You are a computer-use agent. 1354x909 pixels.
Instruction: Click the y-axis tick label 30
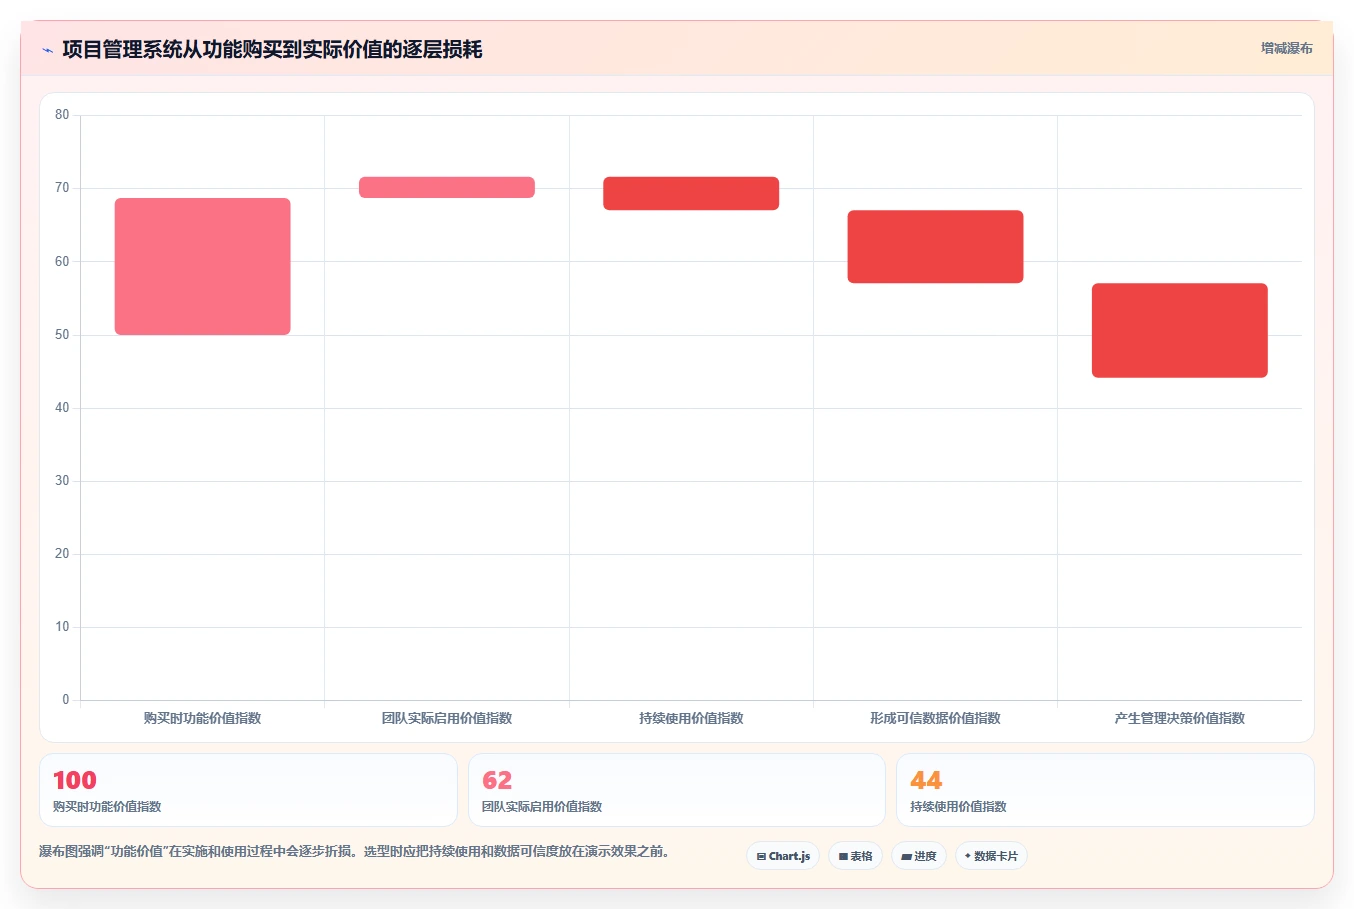62,481
